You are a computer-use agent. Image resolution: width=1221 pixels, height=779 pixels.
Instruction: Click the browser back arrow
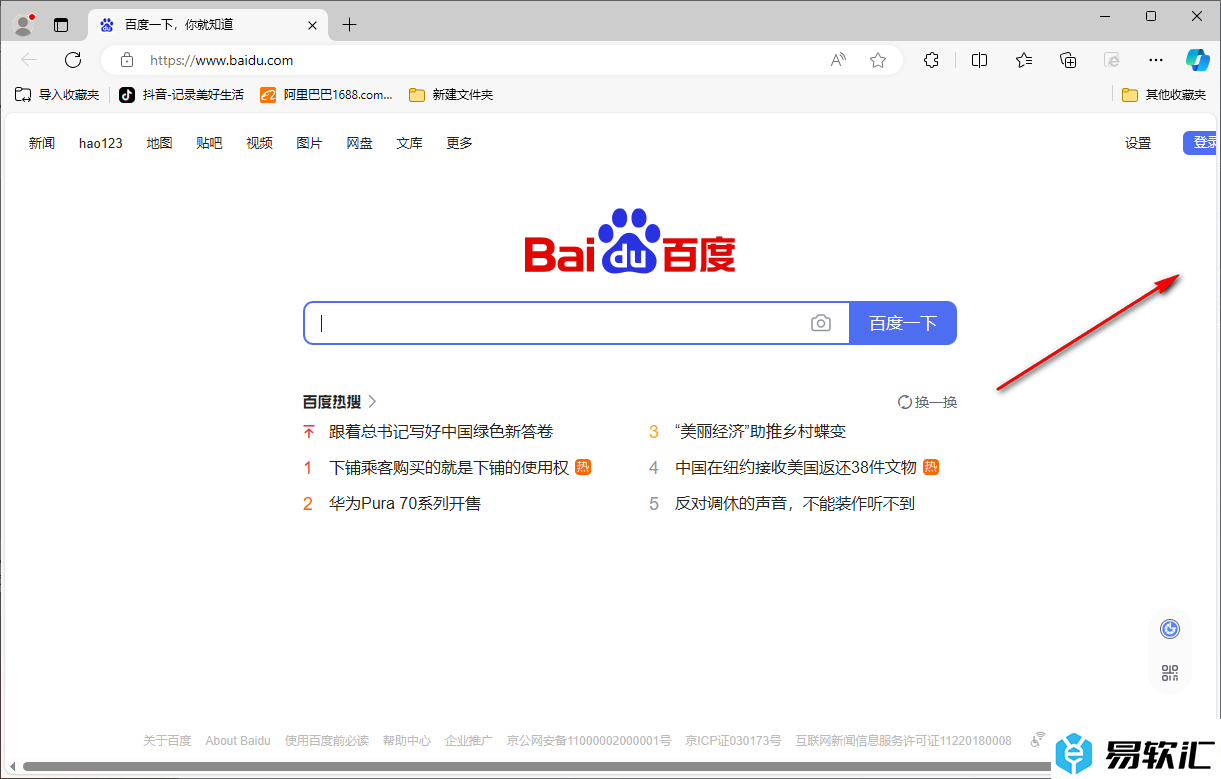pos(29,60)
